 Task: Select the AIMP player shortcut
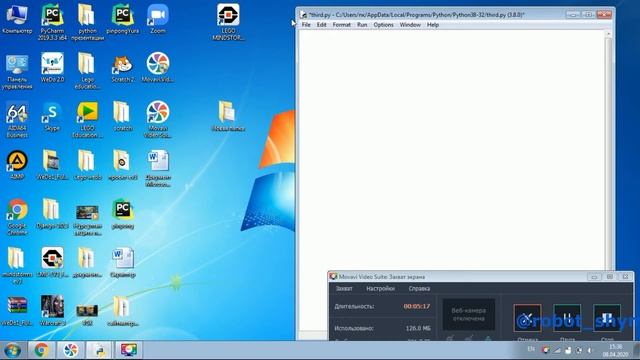17,165
